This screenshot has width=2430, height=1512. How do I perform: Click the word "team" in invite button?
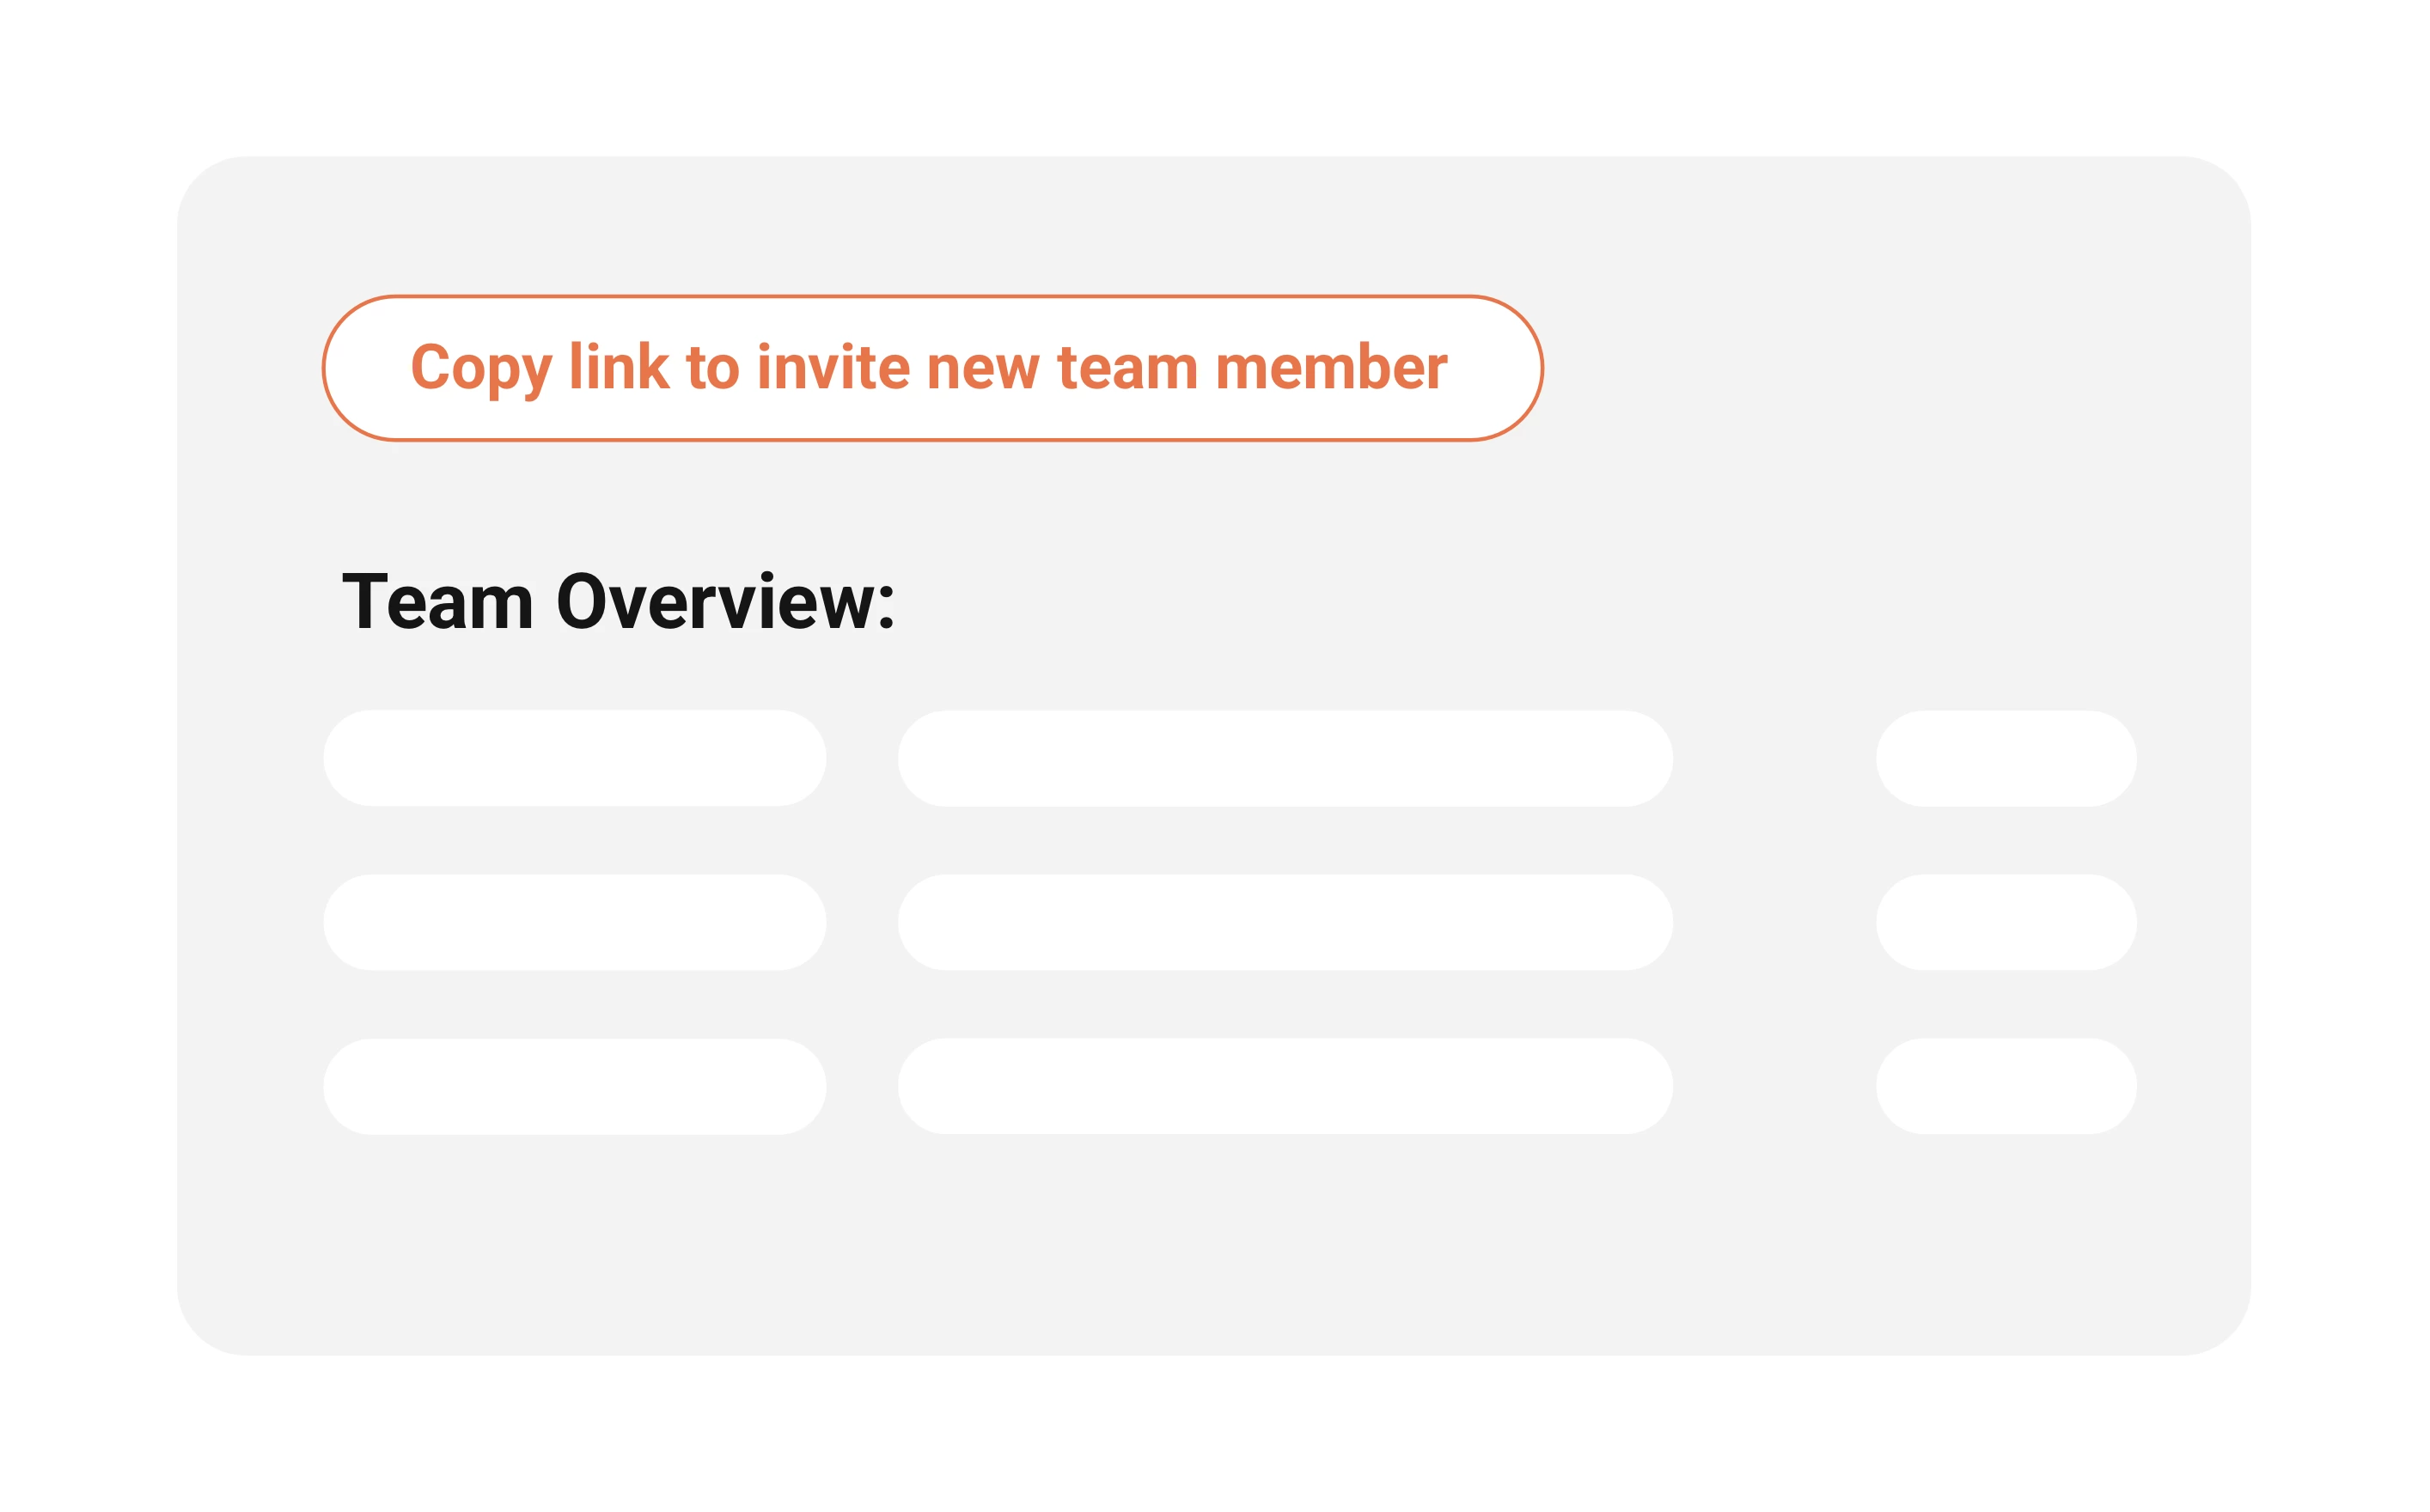tap(1127, 367)
